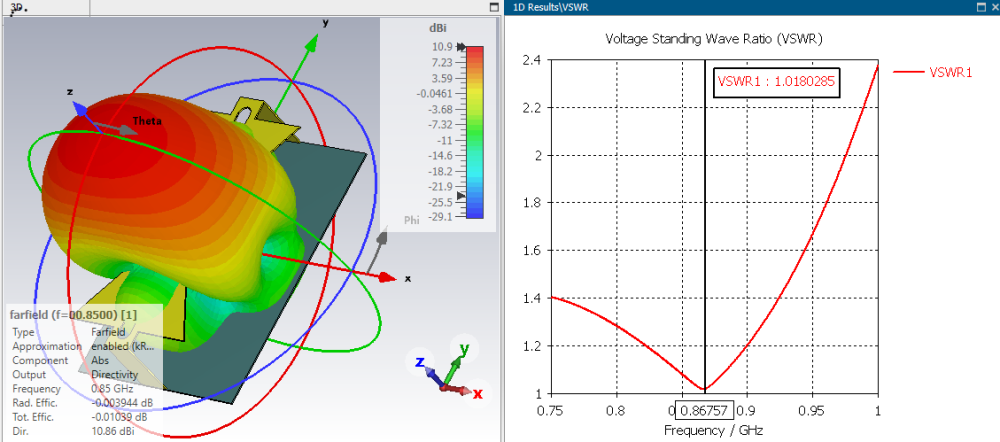Click the VSWR1 : 1.0180285 marker label
Screen dimensions: 1000x442
coord(776,82)
